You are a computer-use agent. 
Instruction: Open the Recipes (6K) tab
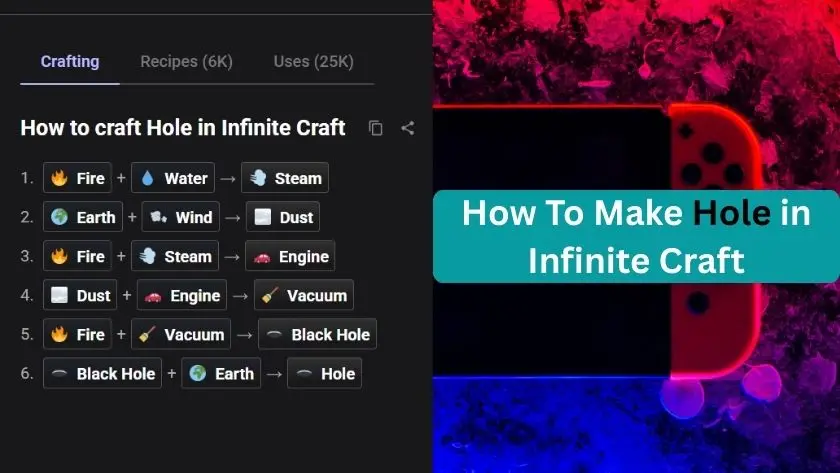(x=186, y=62)
